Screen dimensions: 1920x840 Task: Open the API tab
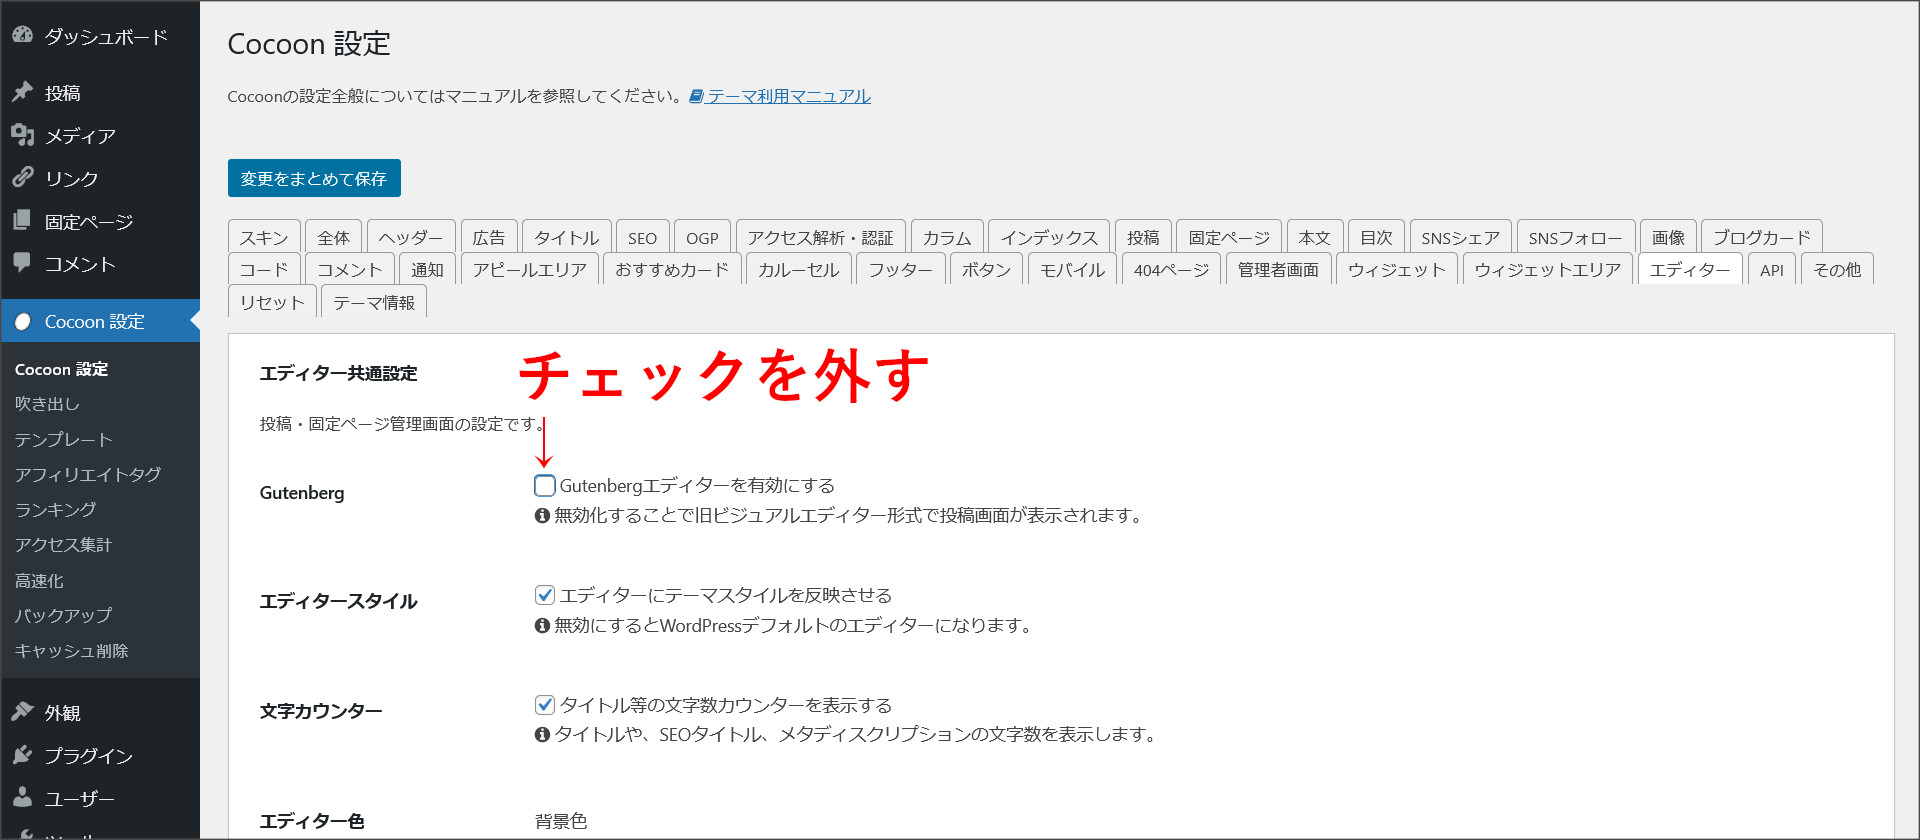[1772, 269]
